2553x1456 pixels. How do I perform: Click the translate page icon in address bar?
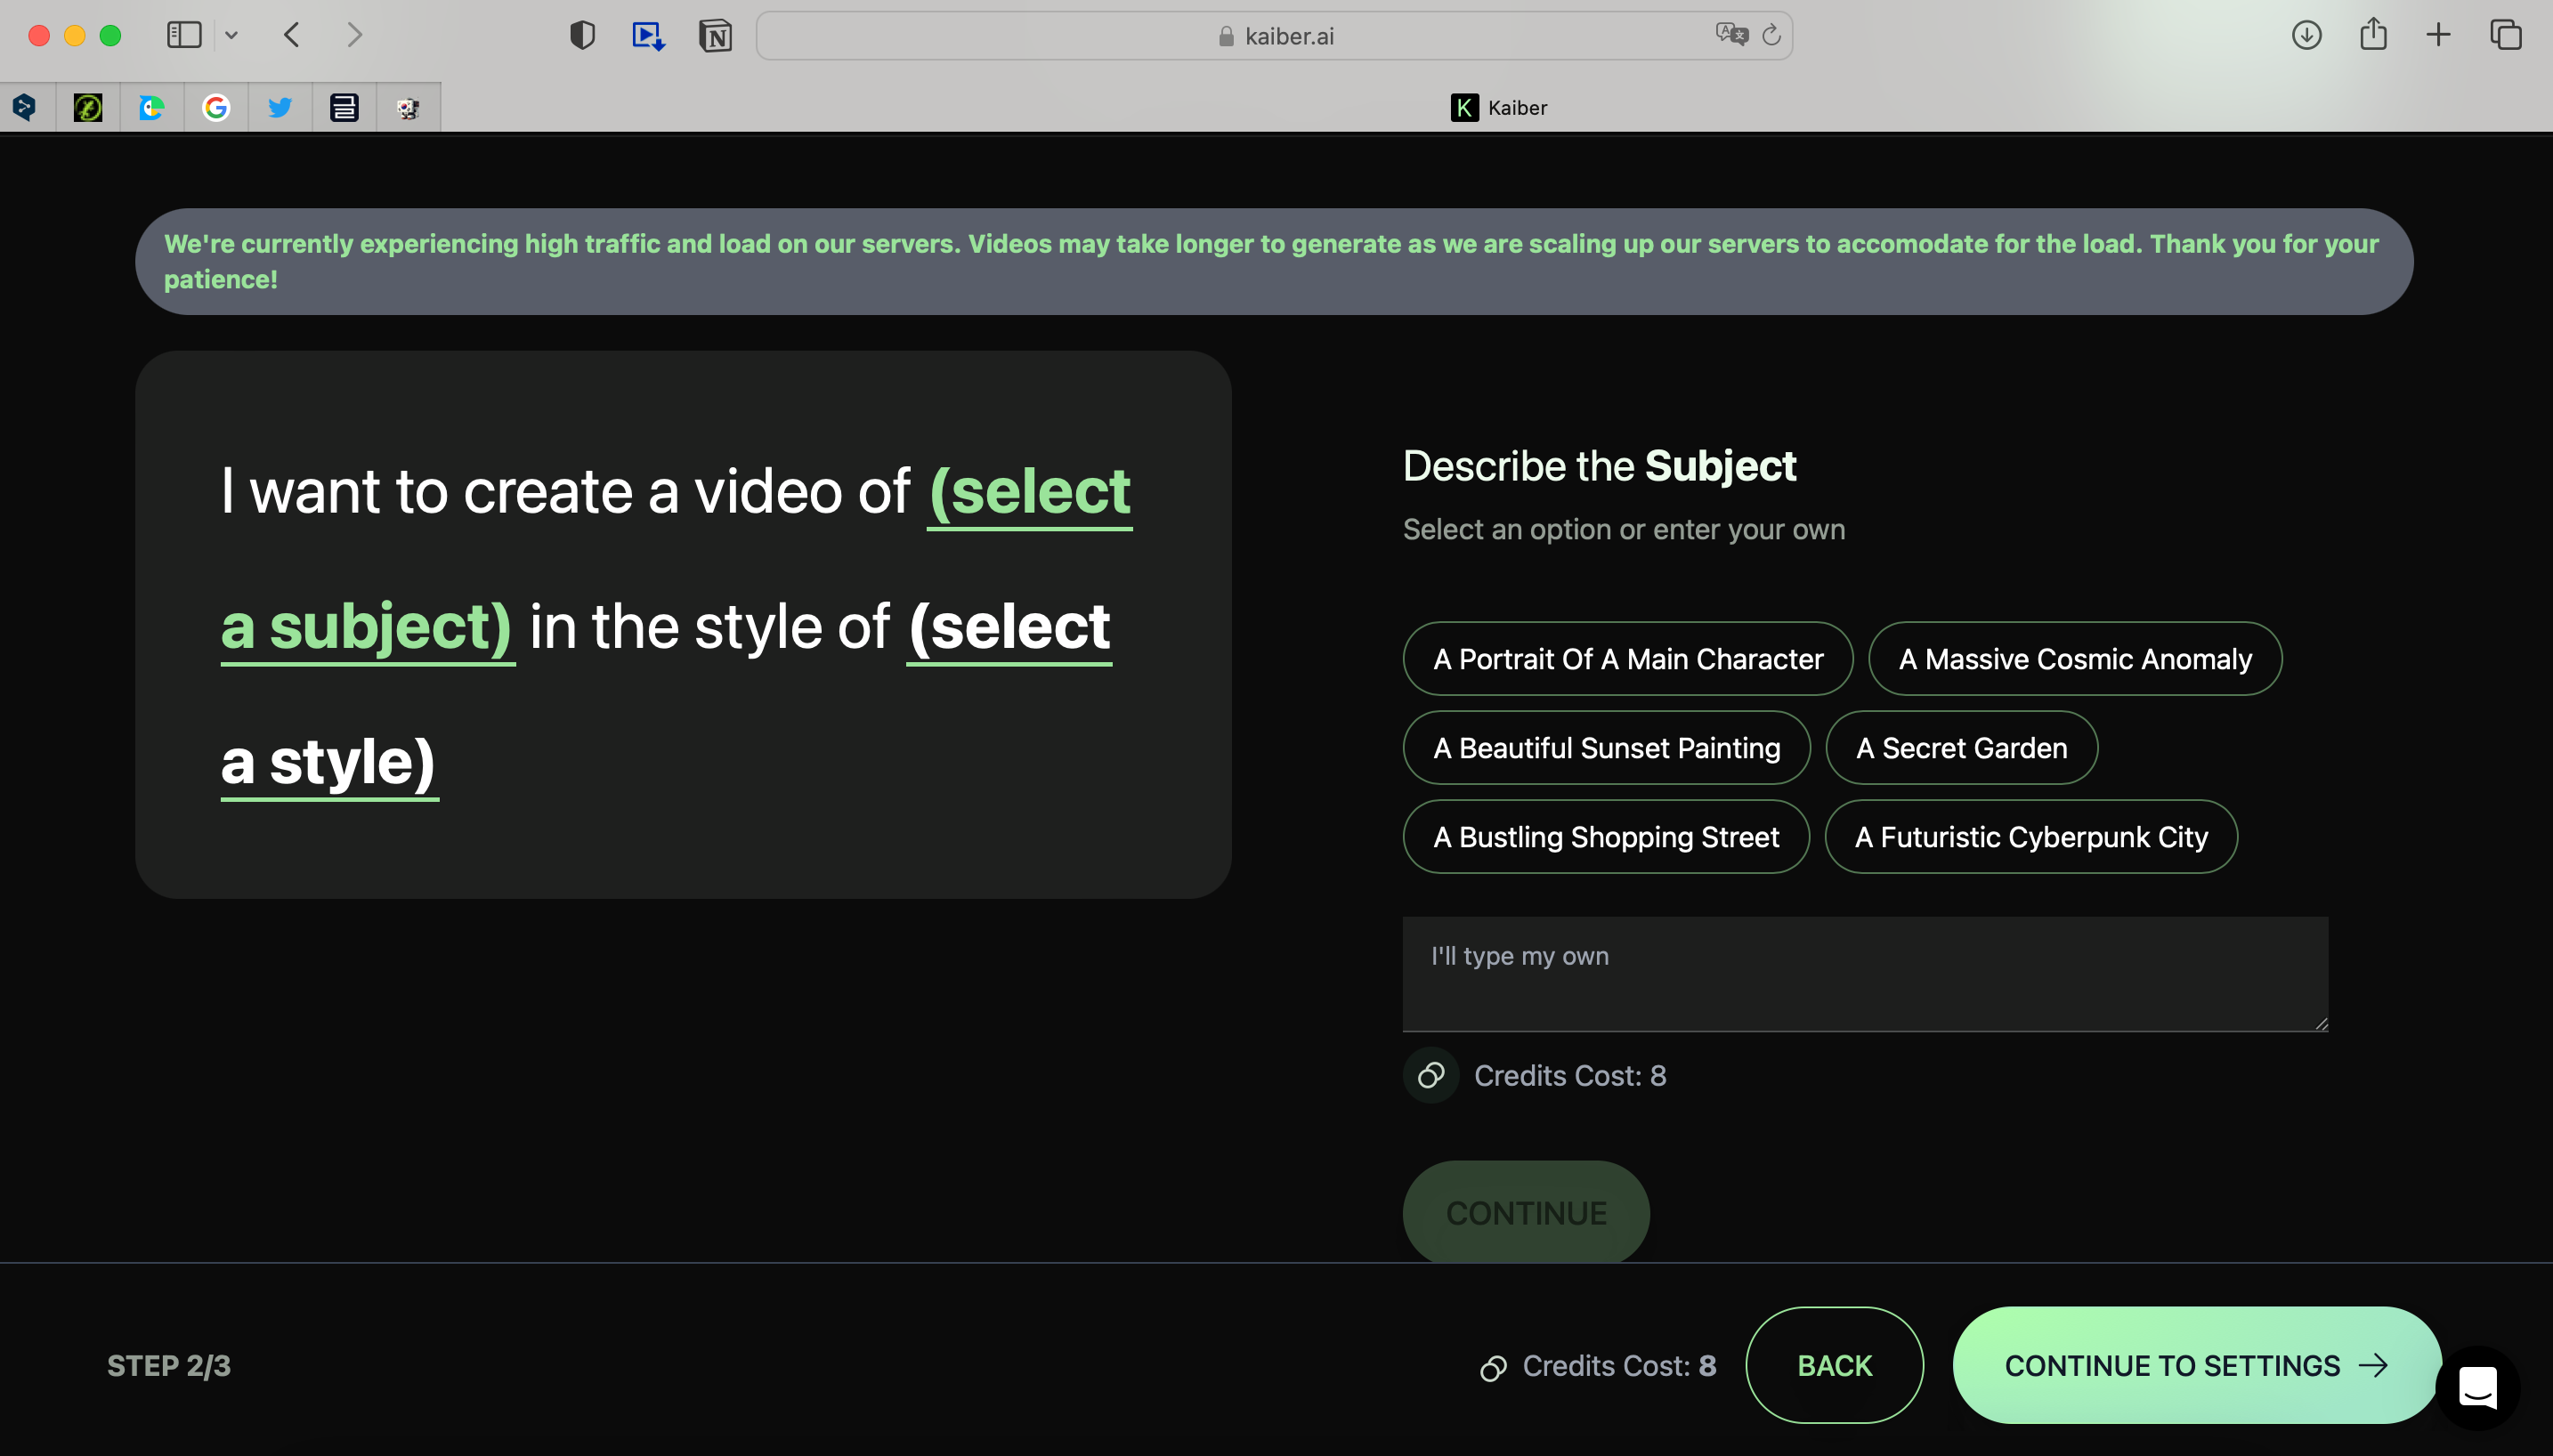click(1731, 35)
